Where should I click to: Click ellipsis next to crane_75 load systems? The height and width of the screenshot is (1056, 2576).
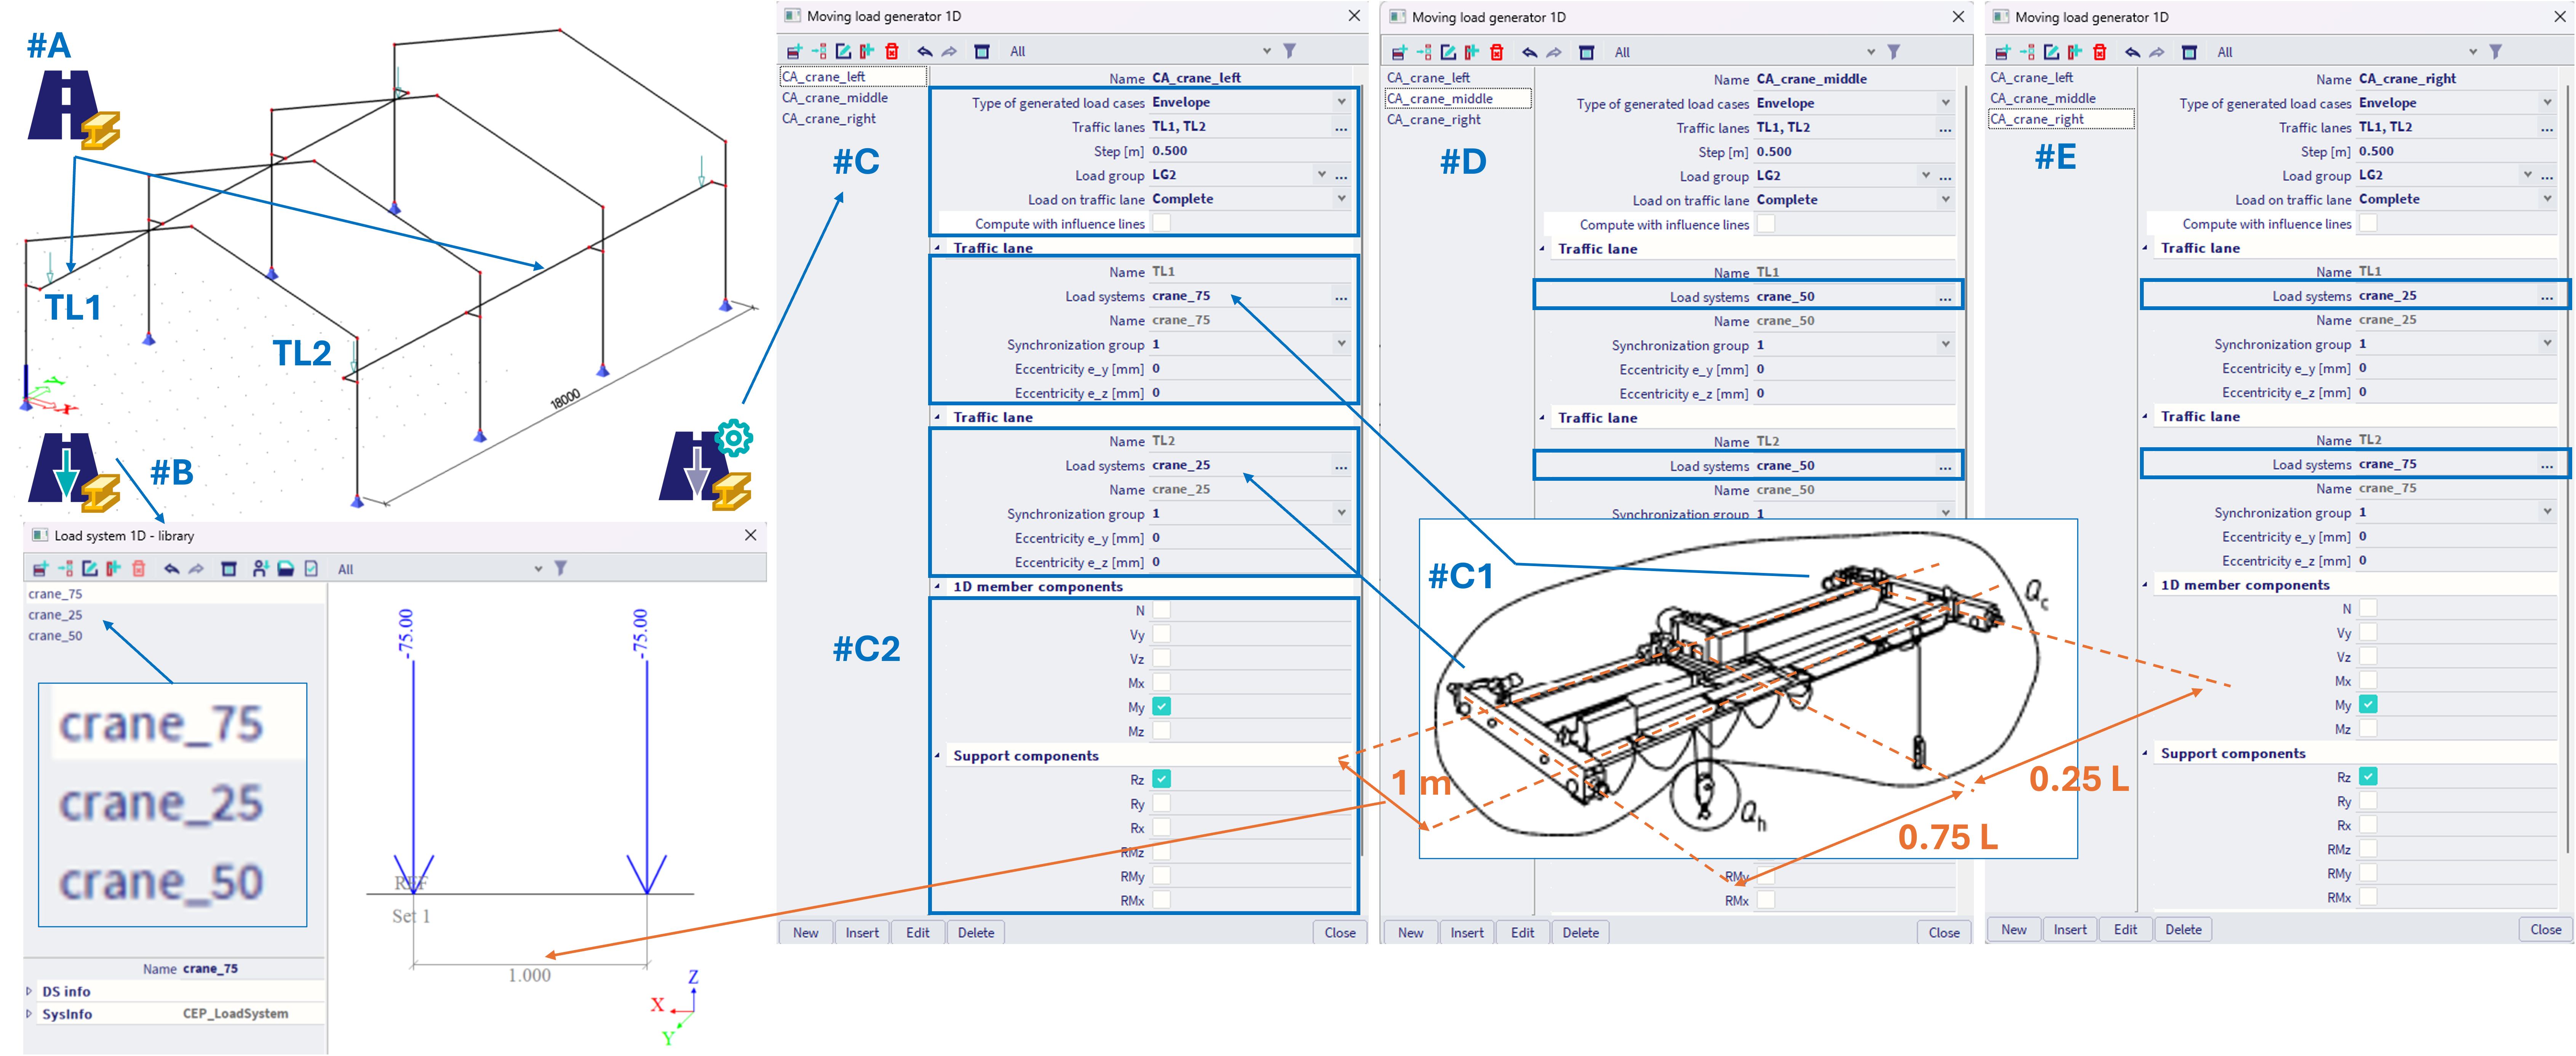click(1341, 297)
